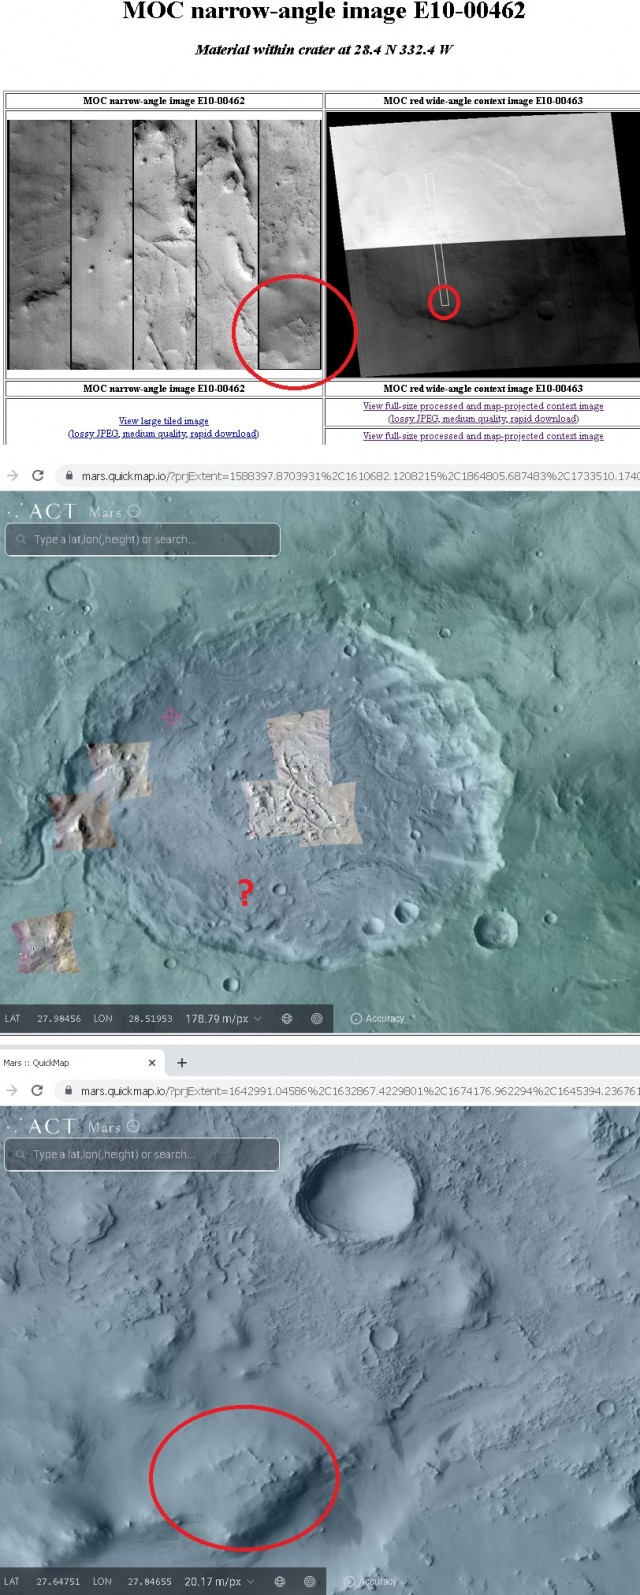Image resolution: width=640 pixels, height=1595 pixels.
Task: Click the pink crosshair marker on the crater map
Action: [171, 716]
